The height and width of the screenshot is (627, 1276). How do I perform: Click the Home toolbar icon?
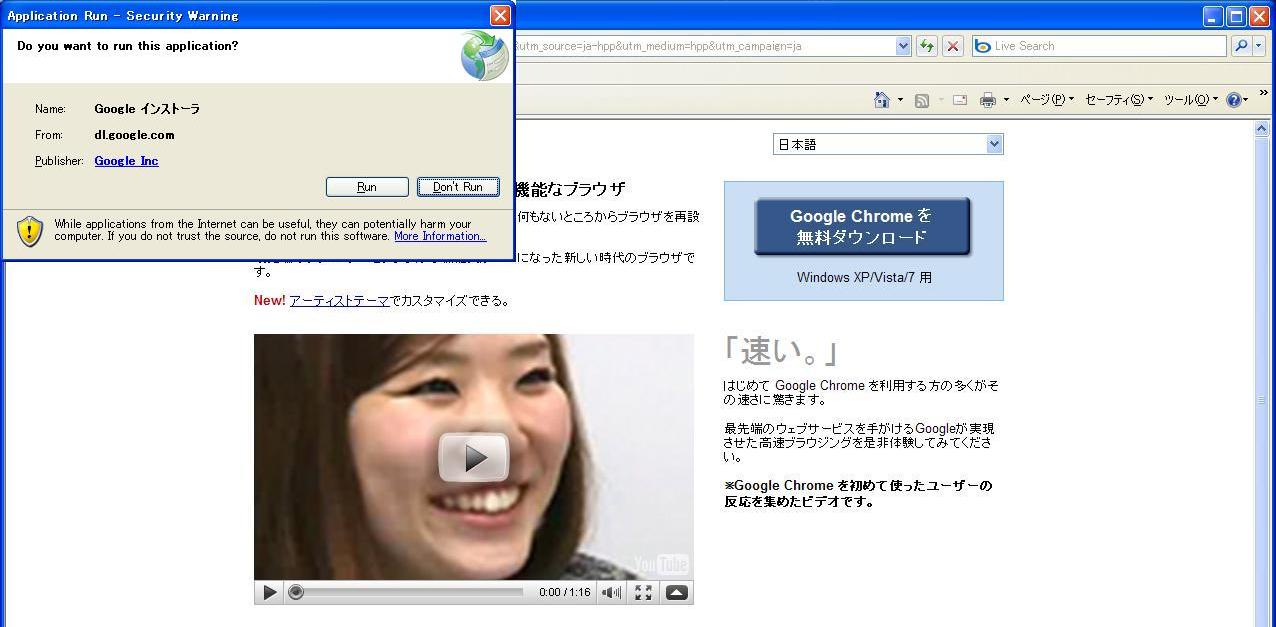tap(881, 99)
